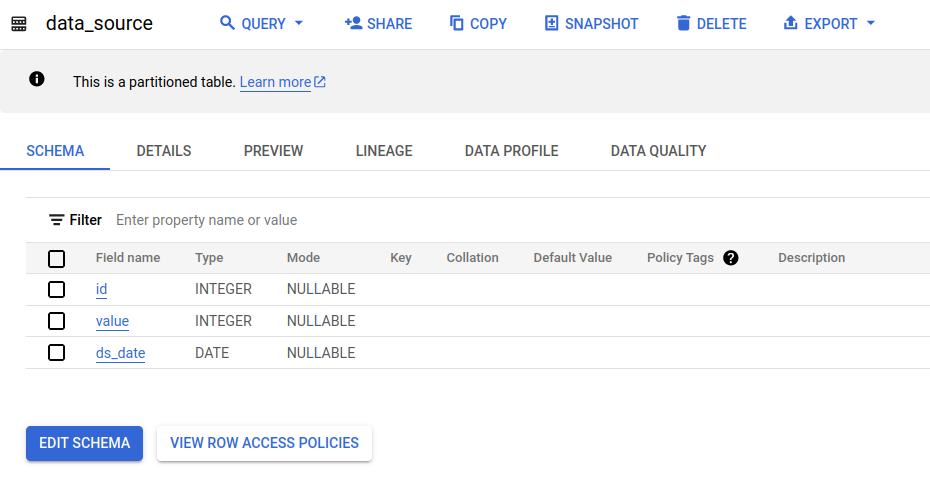Click the Snapshot icon
Image resolution: width=930 pixels, height=504 pixels.
tap(552, 23)
